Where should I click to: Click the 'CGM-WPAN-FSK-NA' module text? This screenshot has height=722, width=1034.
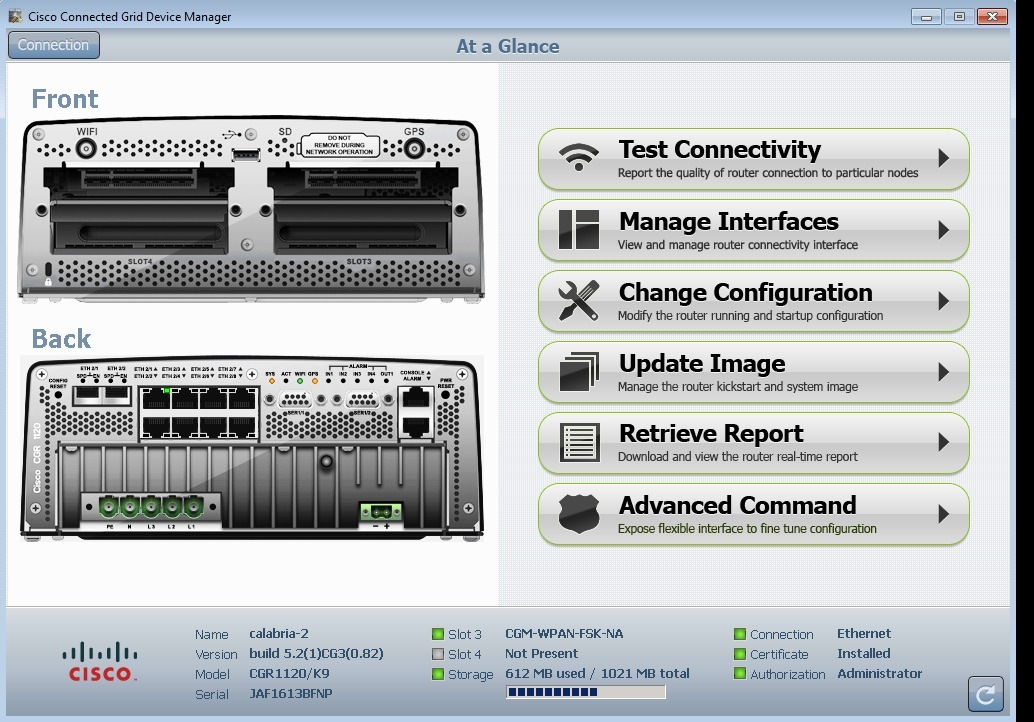[564, 634]
